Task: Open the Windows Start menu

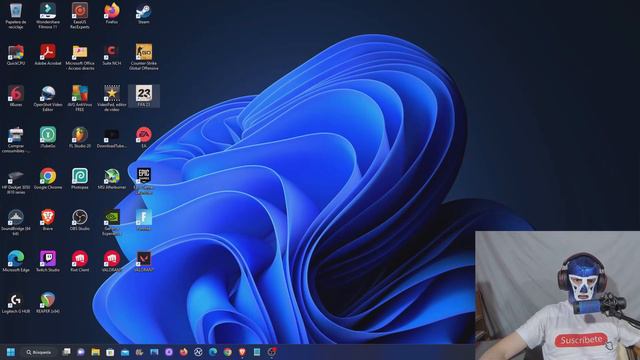Action: tap(11, 352)
